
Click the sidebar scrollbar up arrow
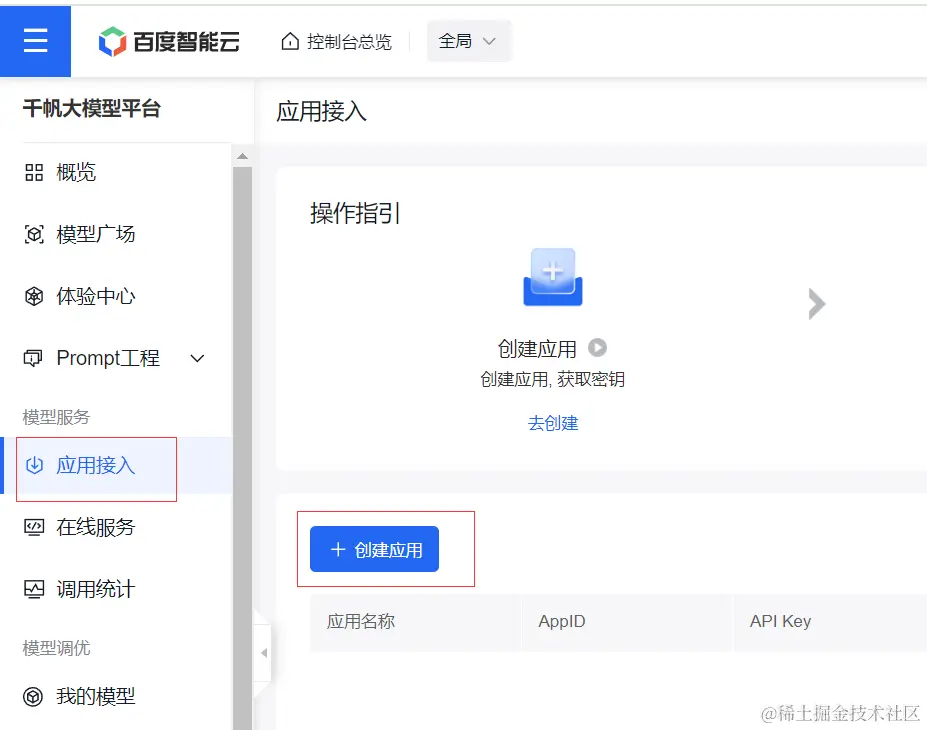click(x=242, y=156)
